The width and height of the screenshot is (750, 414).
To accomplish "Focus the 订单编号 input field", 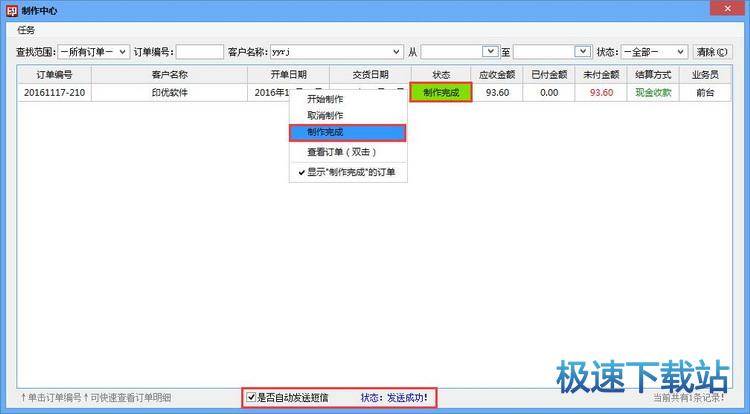I will click(199, 52).
